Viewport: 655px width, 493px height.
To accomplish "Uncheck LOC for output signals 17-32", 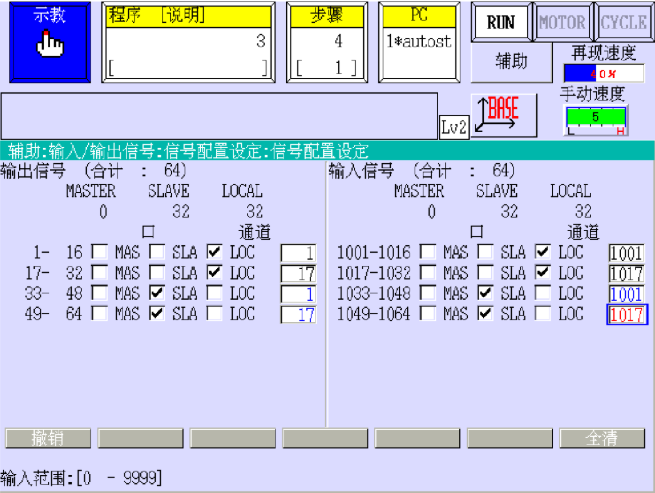I will pyautogui.click(x=214, y=272).
